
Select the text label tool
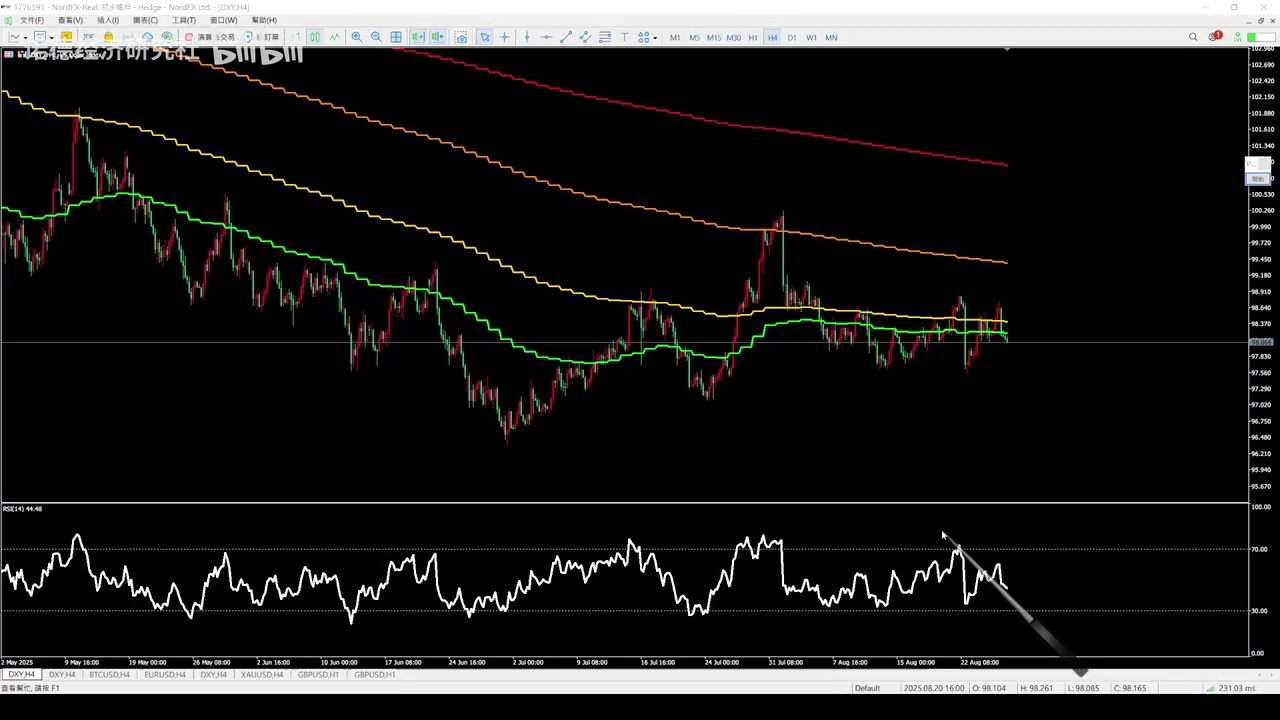(625, 37)
